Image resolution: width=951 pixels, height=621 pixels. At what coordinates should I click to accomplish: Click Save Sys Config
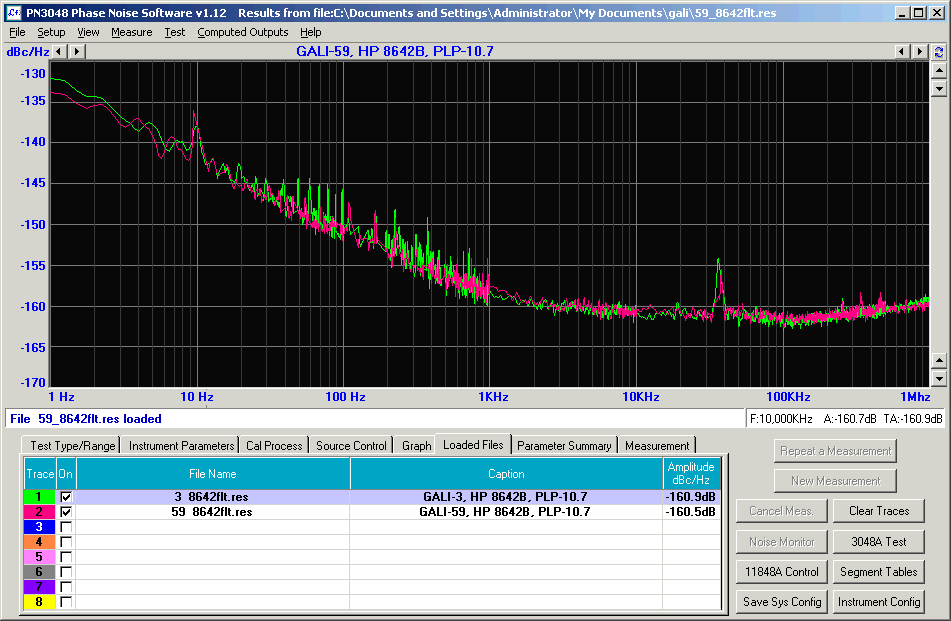coord(782,602)
